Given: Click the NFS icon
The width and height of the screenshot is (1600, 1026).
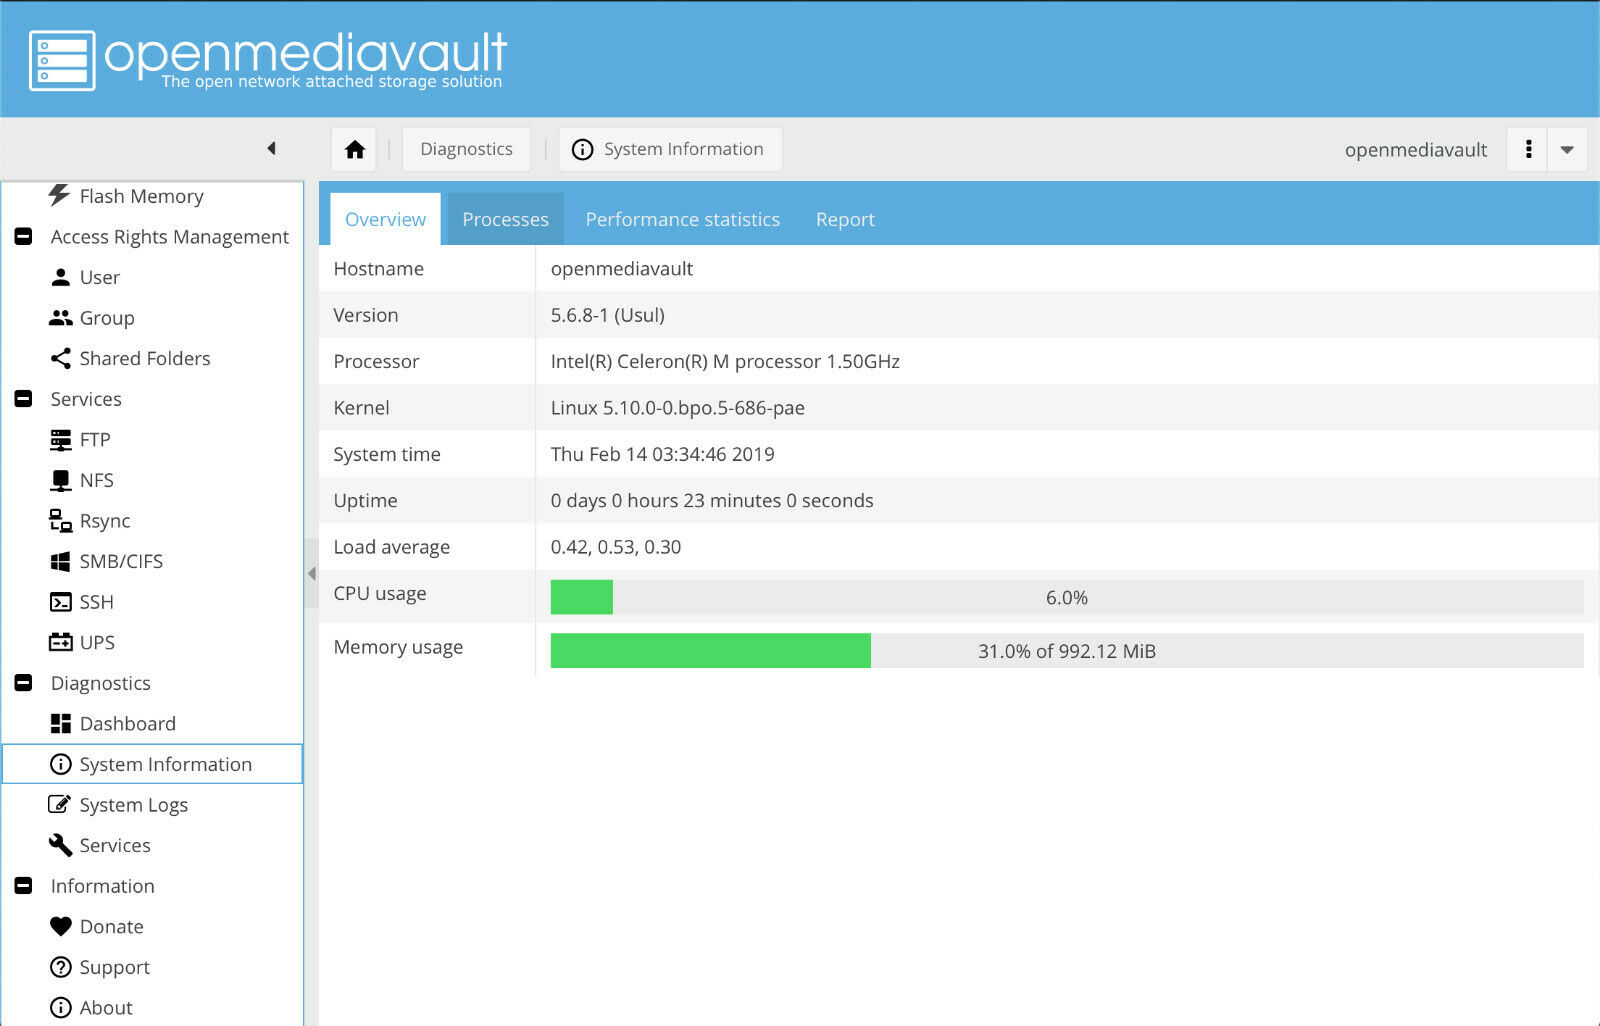Looking at the screenshot, I should (60, 480).
